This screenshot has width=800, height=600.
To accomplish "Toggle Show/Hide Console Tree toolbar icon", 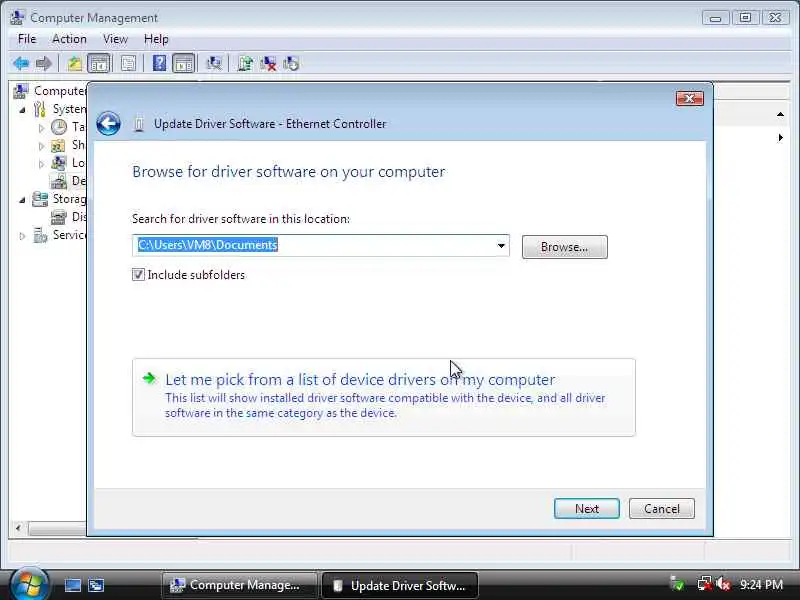I will (x=99, y=64).
